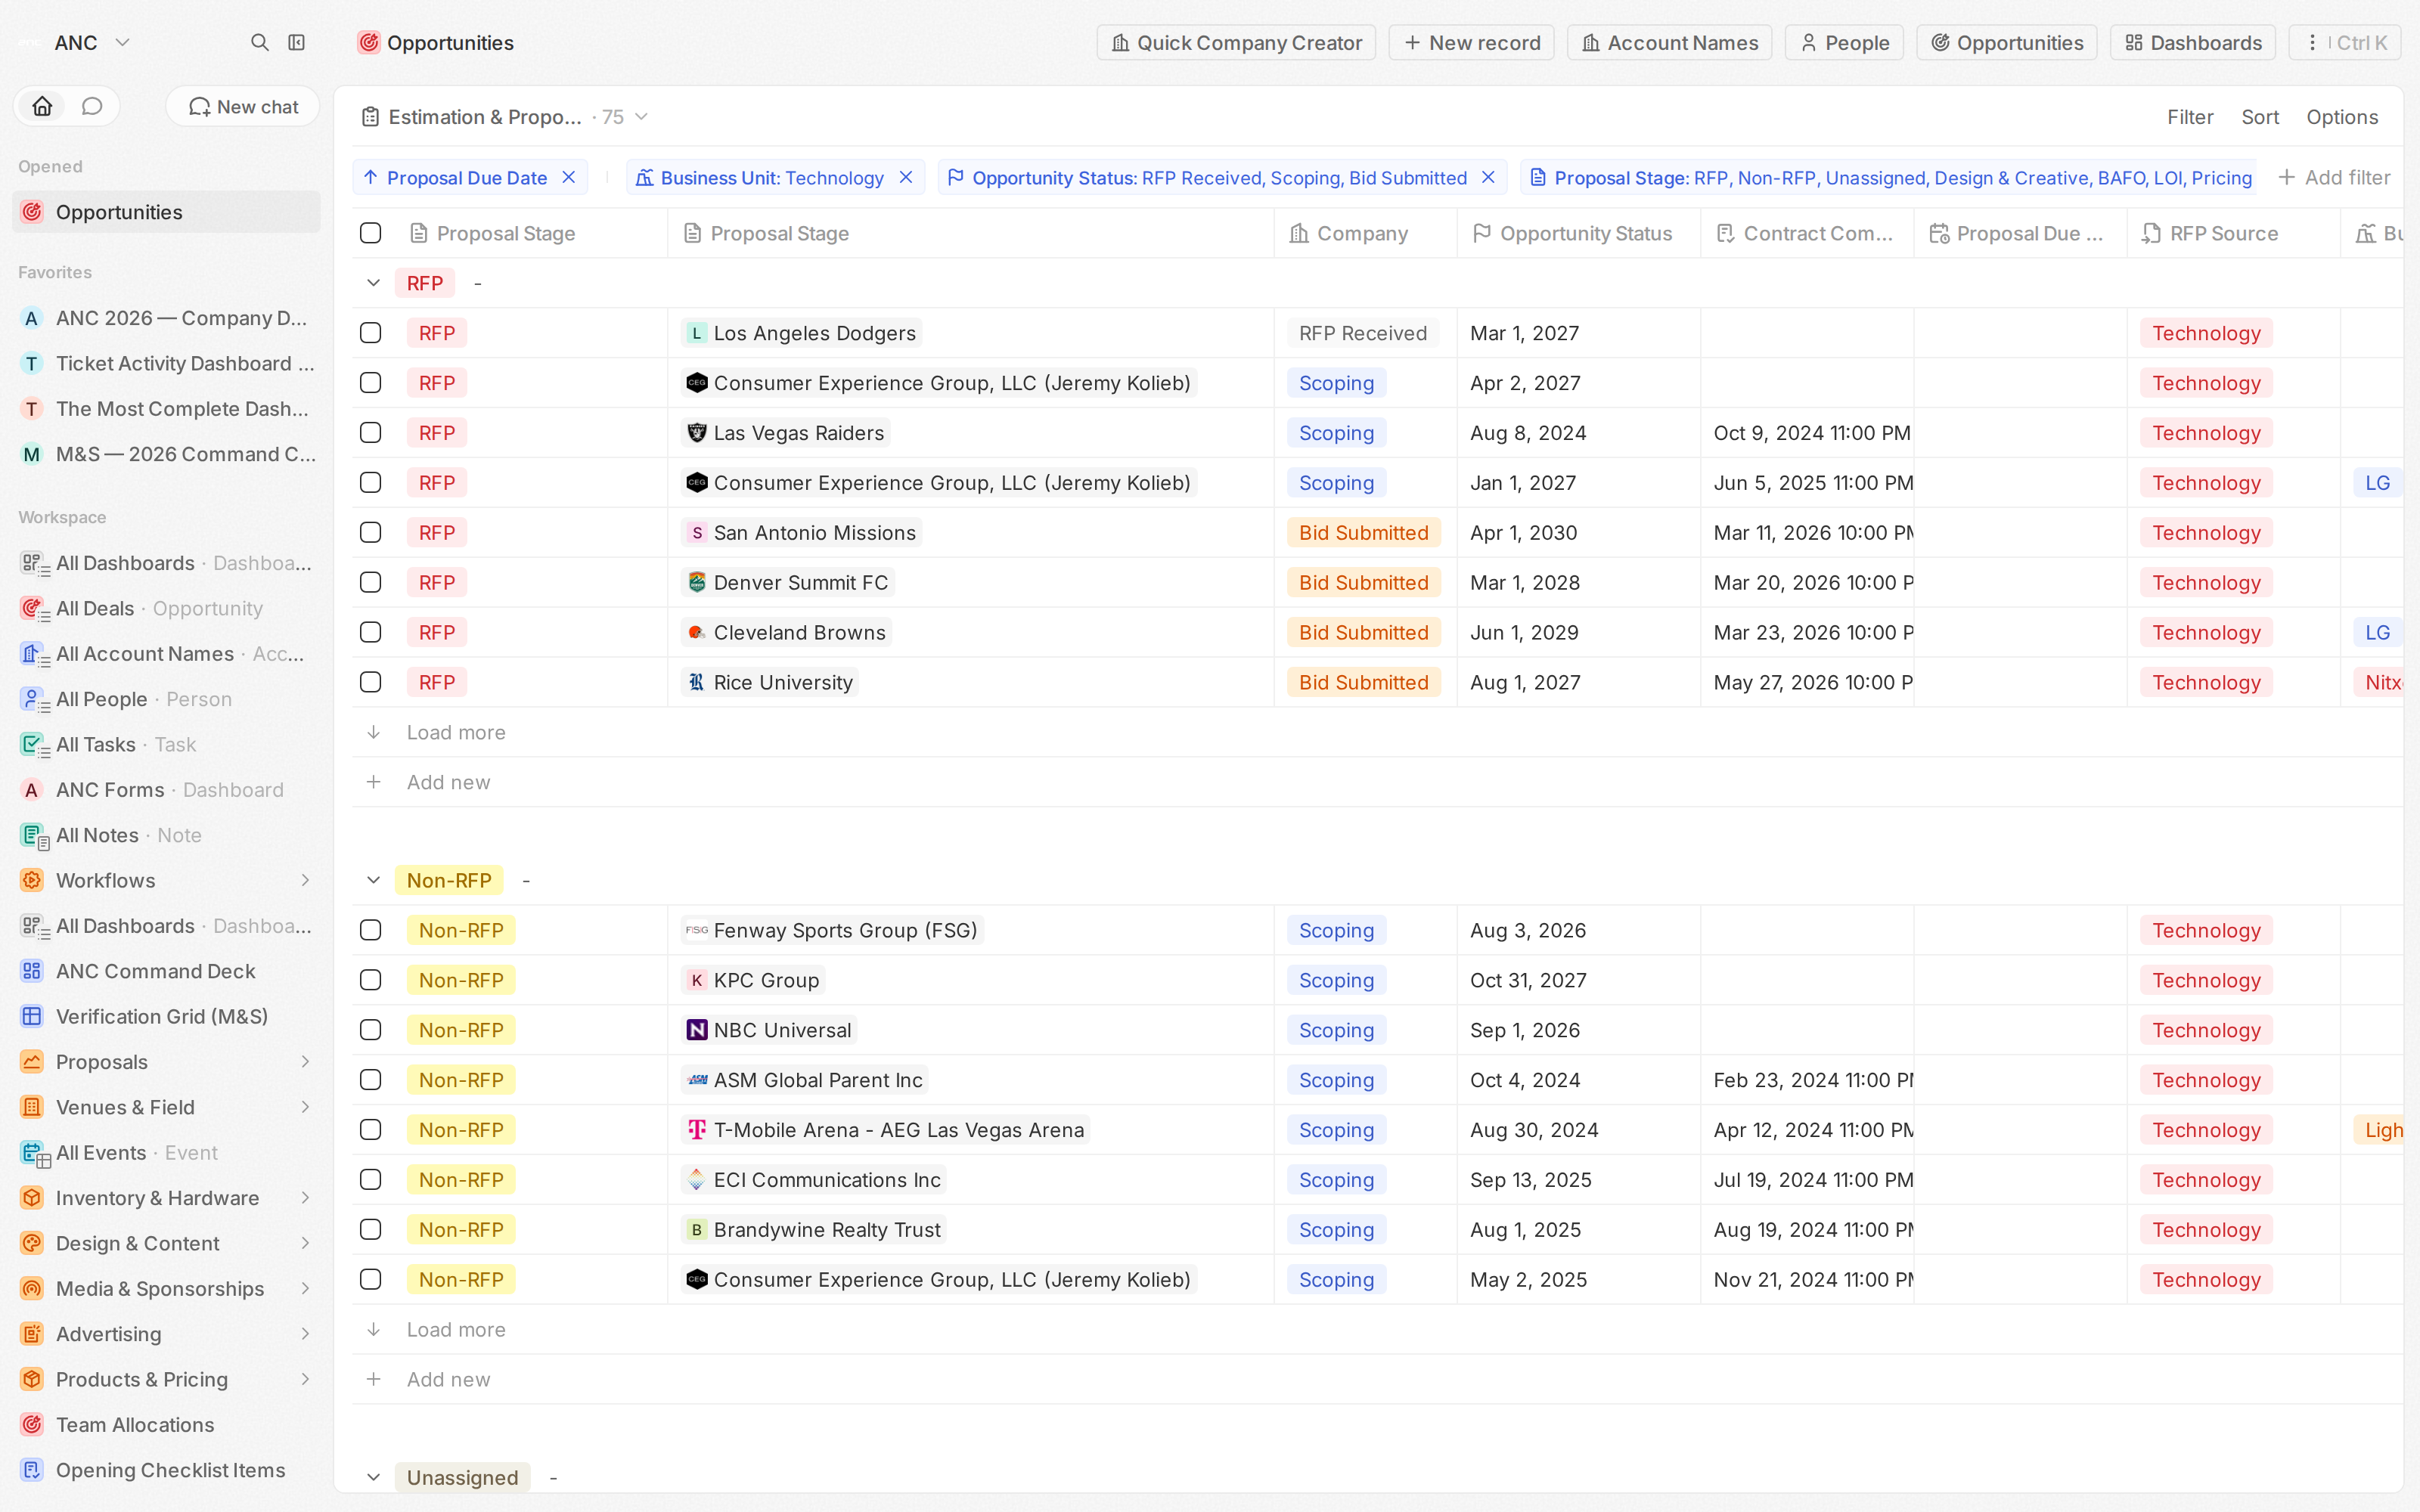Image resolution: width=2420 pixels, height=1512 pixels.
Task: Open All Events in the sidebar
Action: 166,1152
